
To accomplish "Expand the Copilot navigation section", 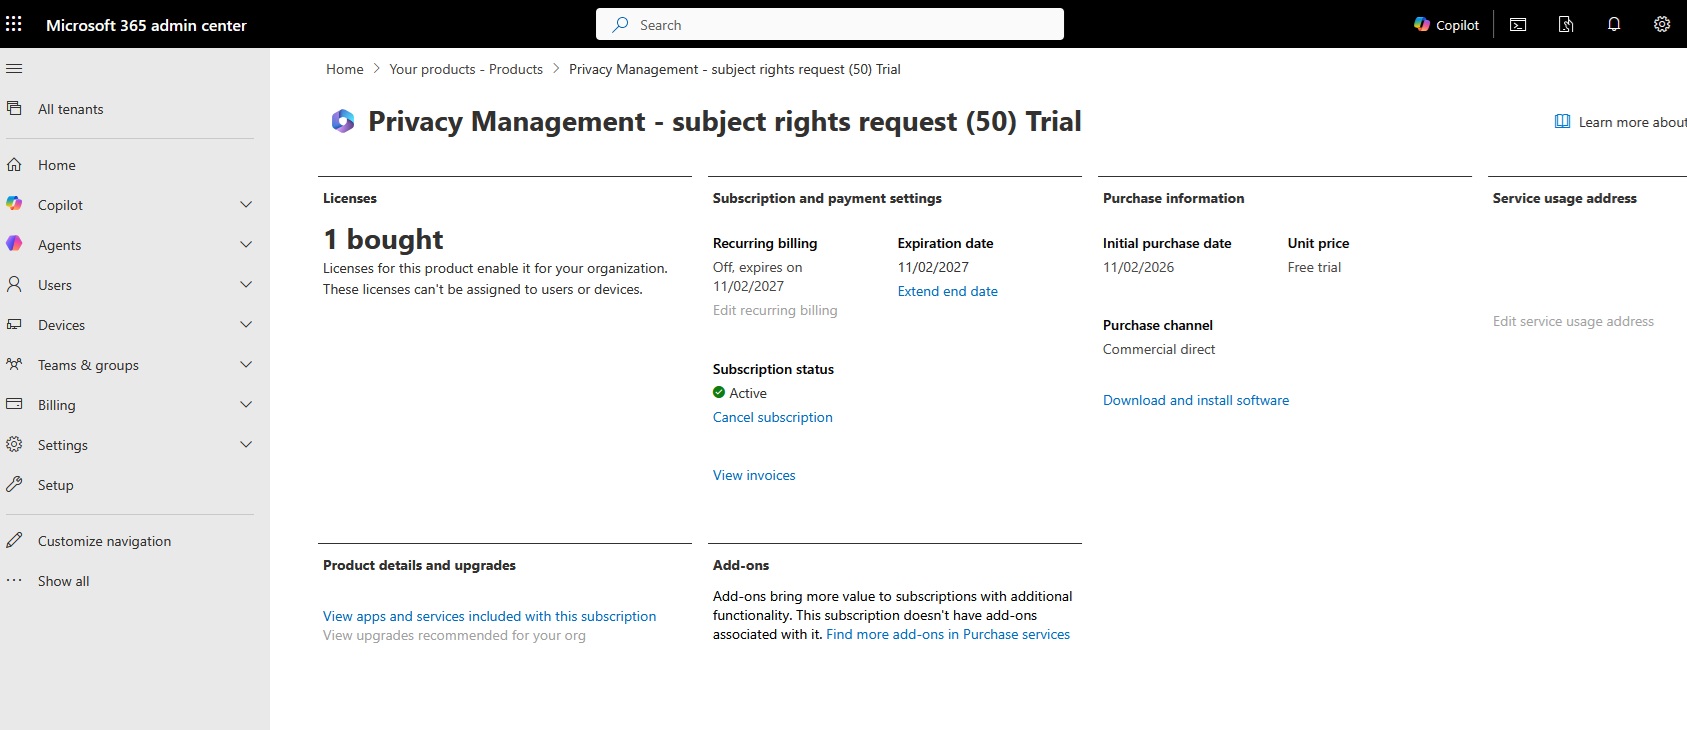I will pyautogui.click(x=246, y=204).
